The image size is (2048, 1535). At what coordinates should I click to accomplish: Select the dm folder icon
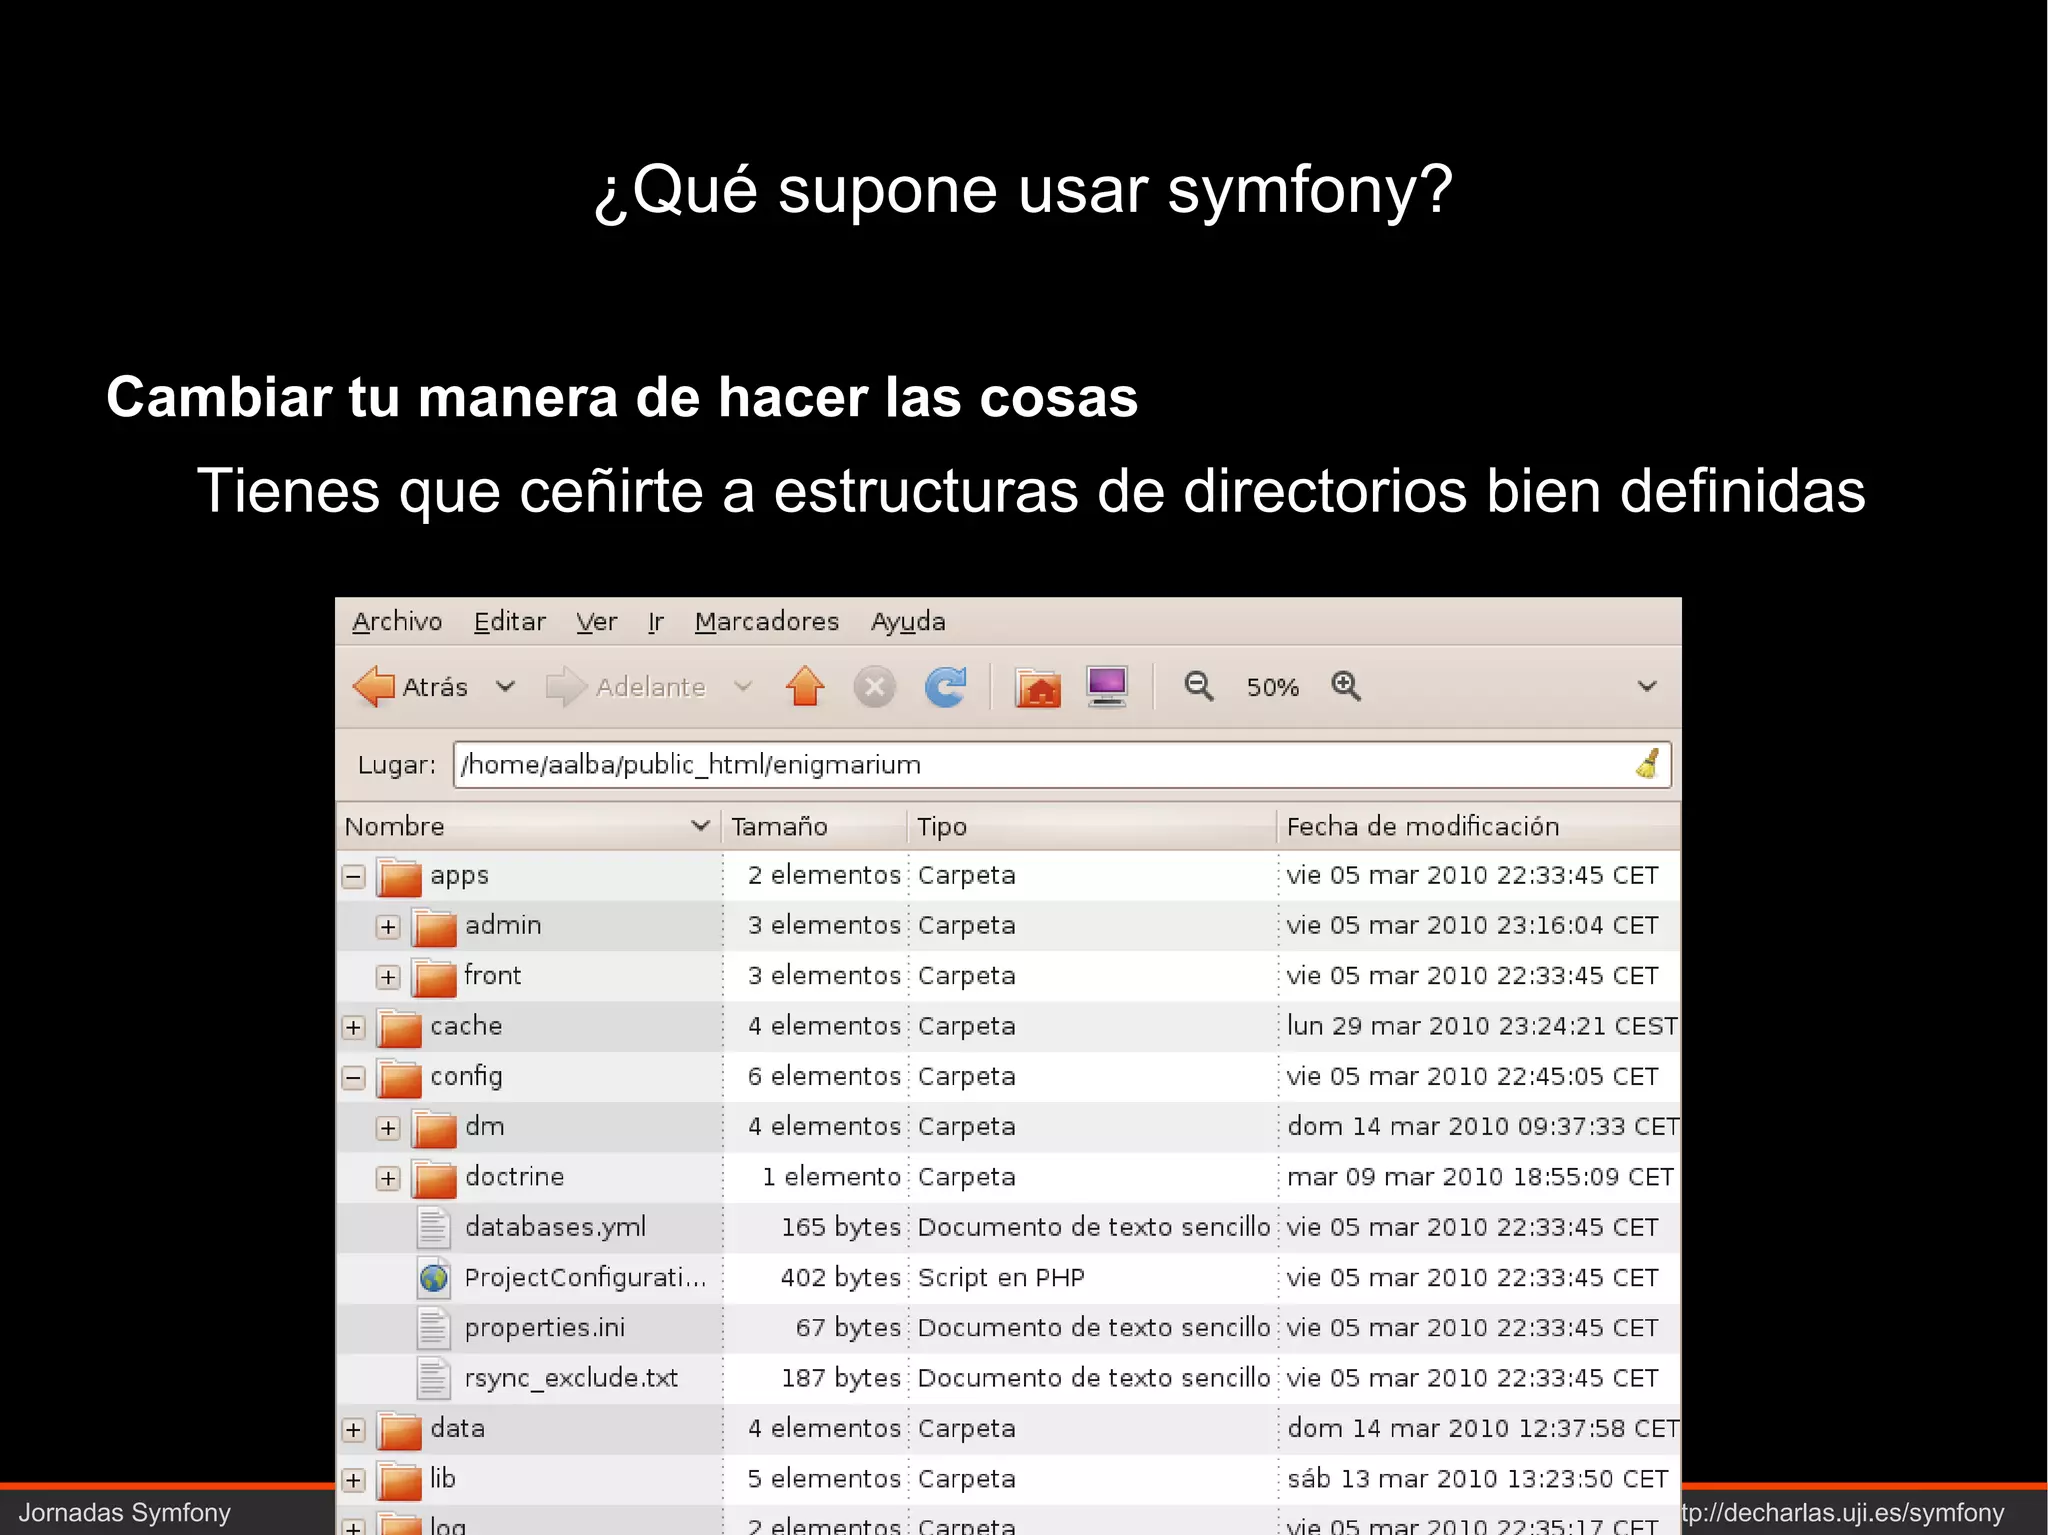click(x=434, y=1128)
